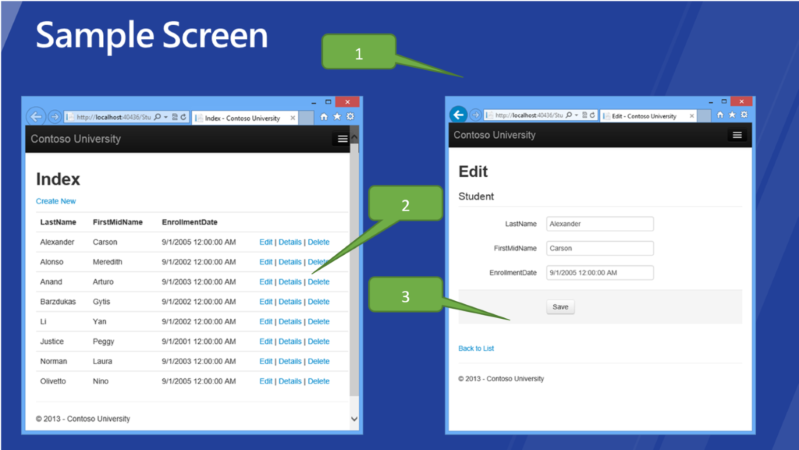Refresh page in Index window address bar
The height and width of the screenshot is (450, 799).
(183, 117)
